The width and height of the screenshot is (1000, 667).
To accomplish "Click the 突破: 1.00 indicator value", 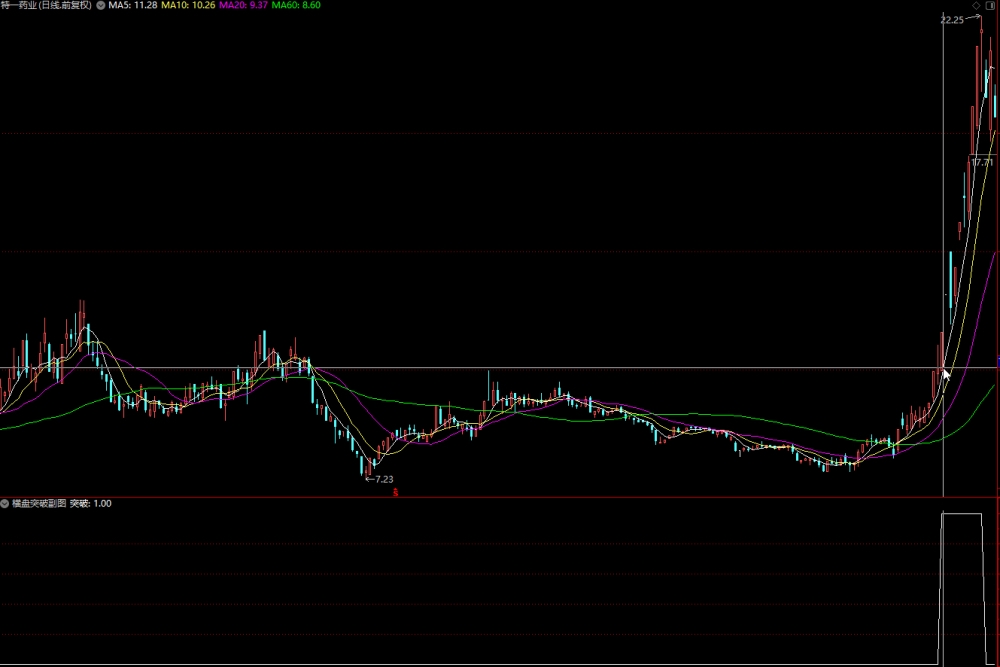I will (x=91, y=504).
